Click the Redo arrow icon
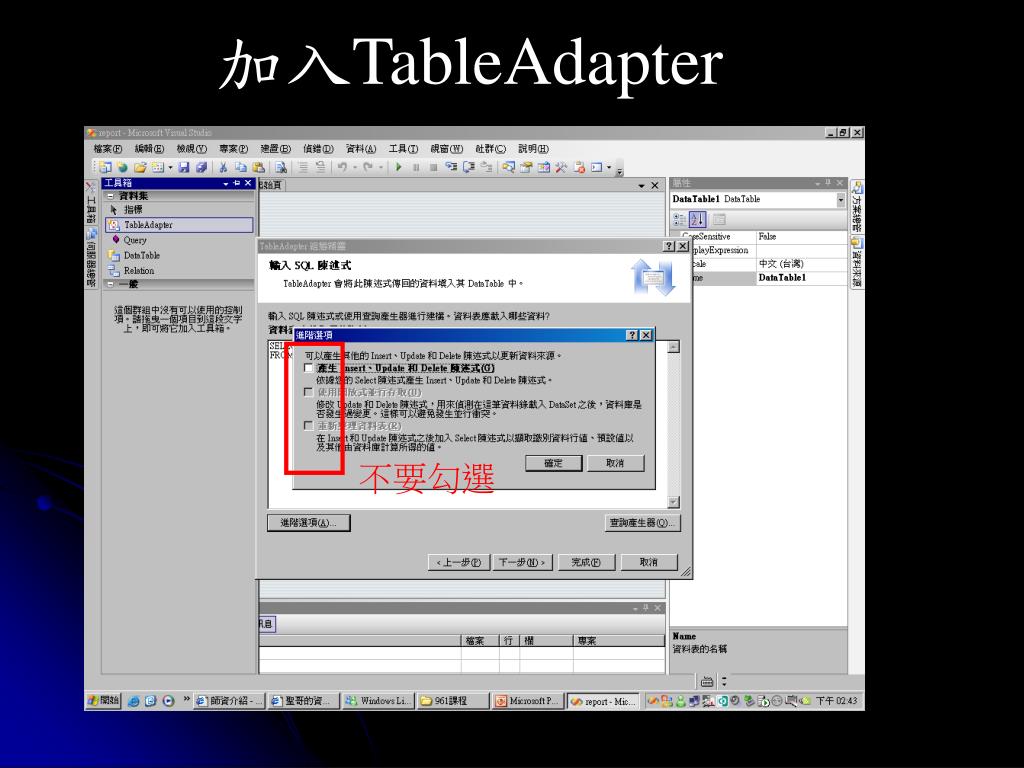The width and height of the screenshot is (1024, 768). point(368,167)
